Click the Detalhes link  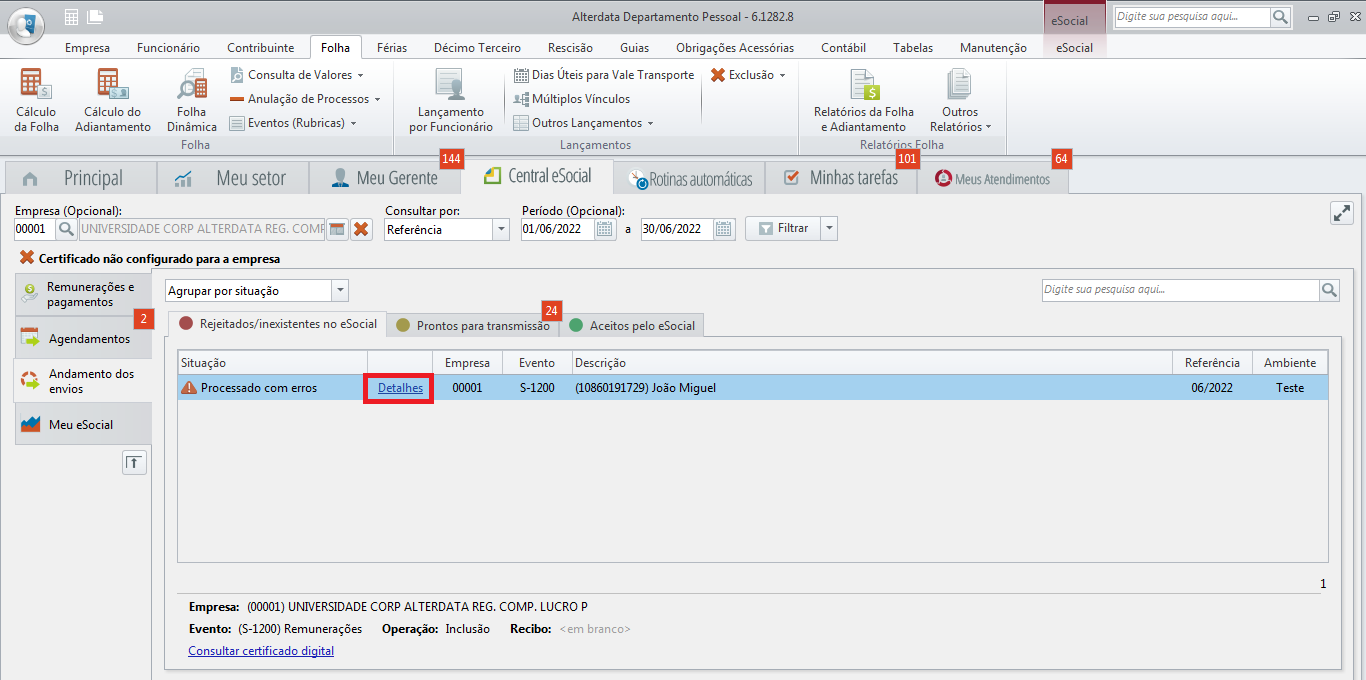400,388
